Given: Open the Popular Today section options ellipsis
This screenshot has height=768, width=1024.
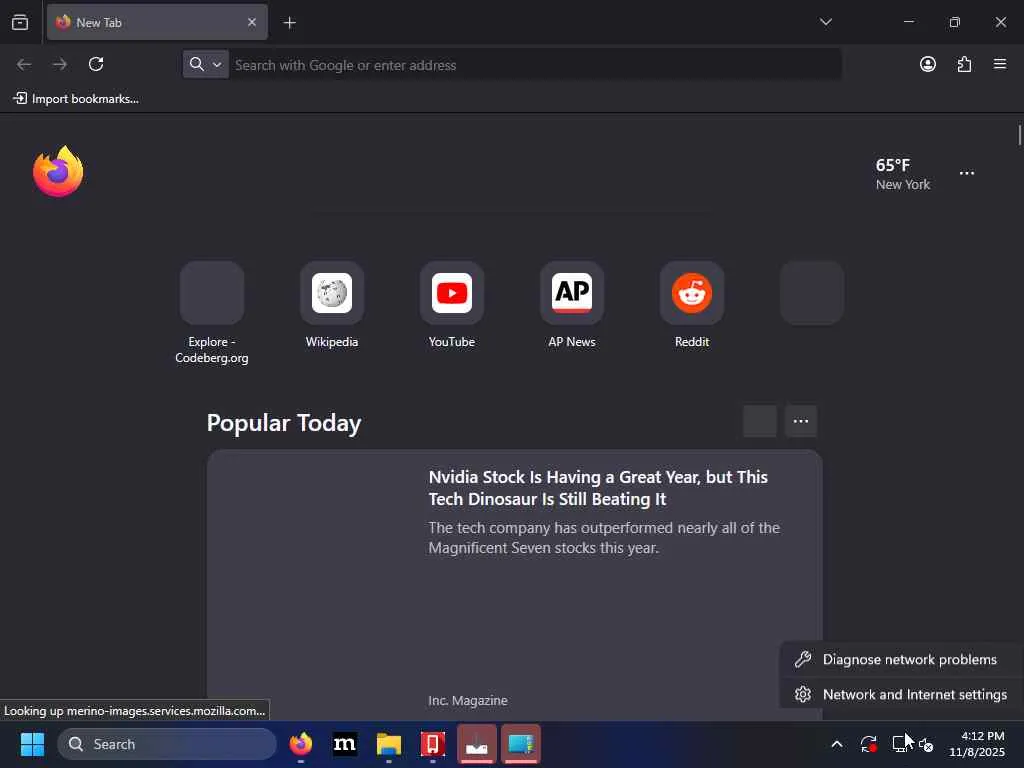Looking at the screenshot, I should tap(801, 421).
